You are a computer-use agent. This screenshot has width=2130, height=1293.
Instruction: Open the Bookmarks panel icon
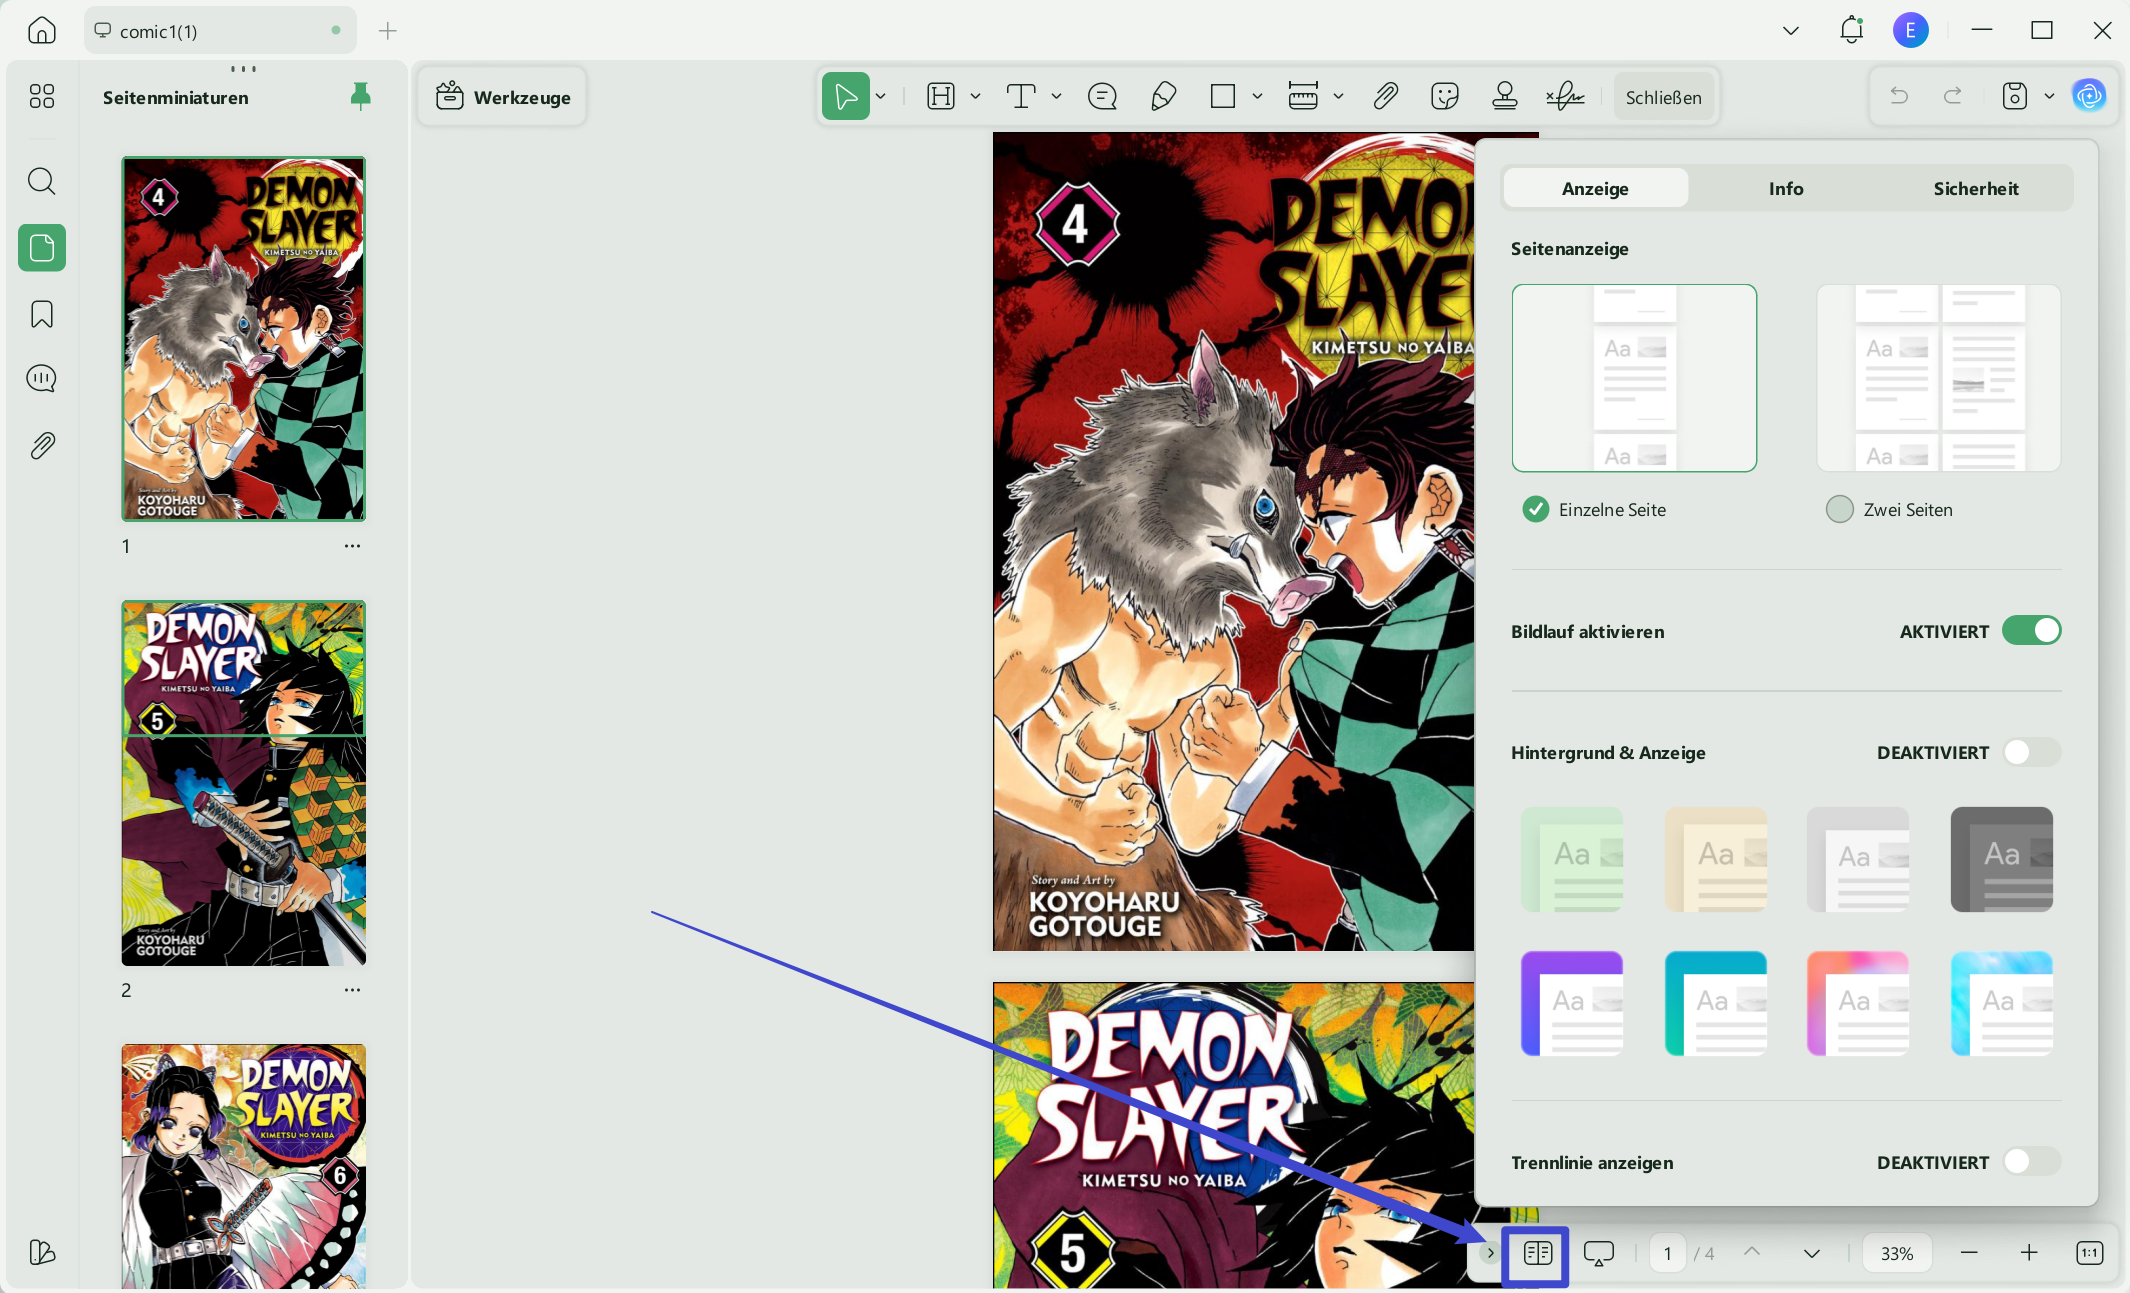coord(41,314)
